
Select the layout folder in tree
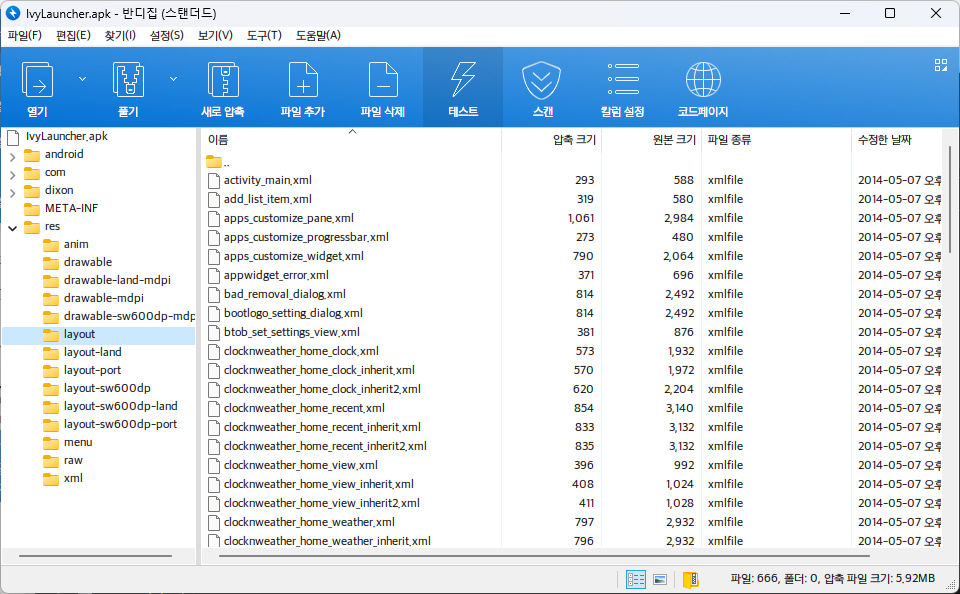[x=79, y=334]
